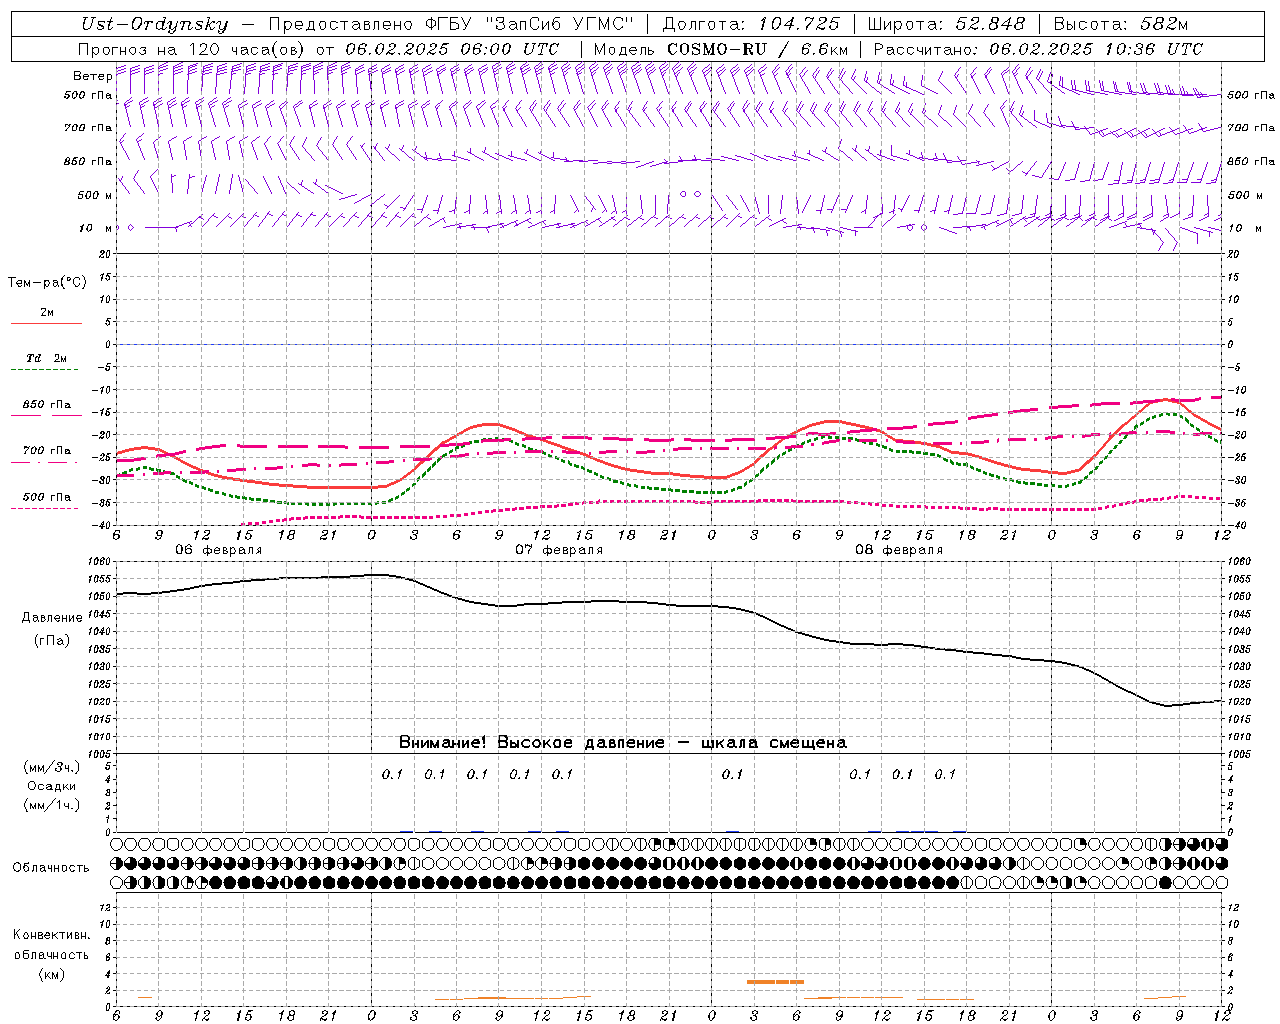Click the 'Предоставлено ФГБУ "ЗапСиб УГМС"' provider text
Screen dimensions: 1280x1024
[451, 24]
